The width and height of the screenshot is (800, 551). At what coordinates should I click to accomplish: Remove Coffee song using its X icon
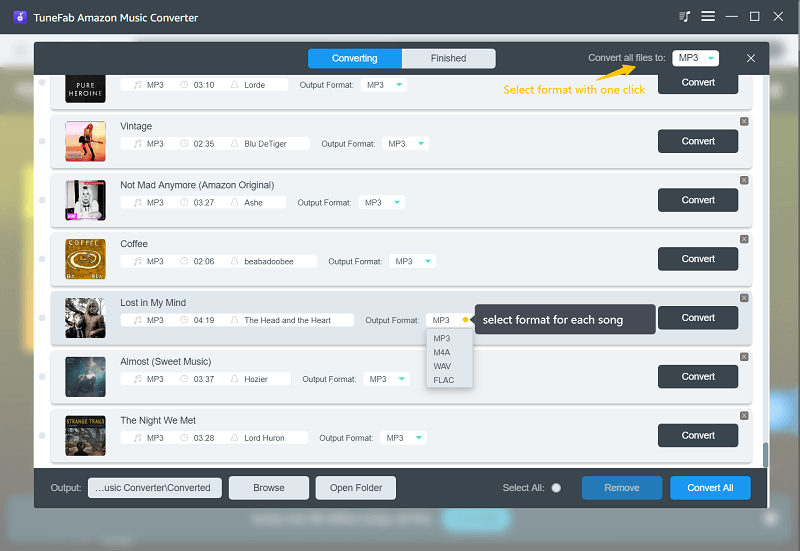744,239
